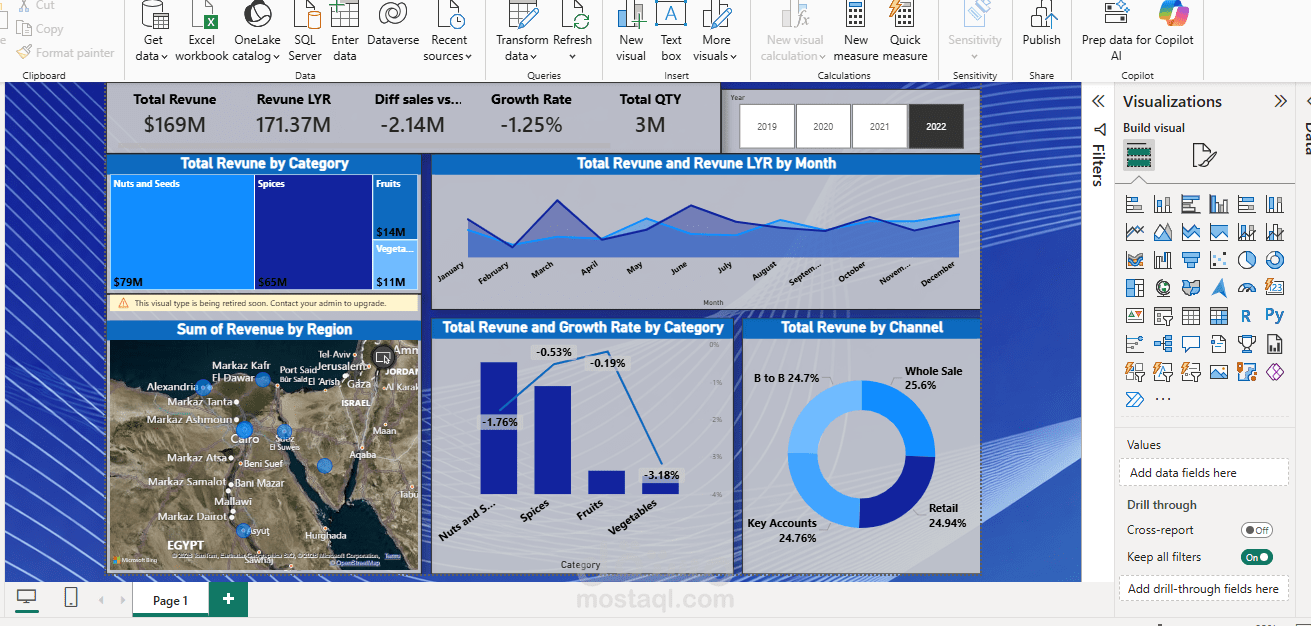The height and width of the screenshot is (626, 1311).
Task: Select the funnel chart visual icon
Action: [1191, 259]
